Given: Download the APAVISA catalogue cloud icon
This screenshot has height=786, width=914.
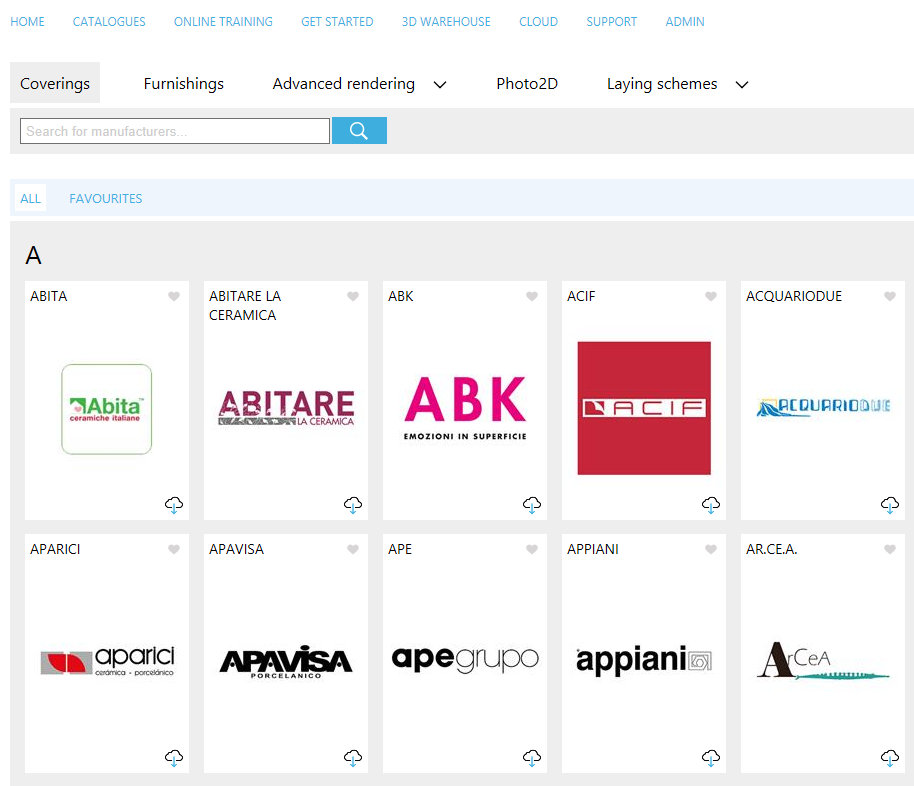Looking at the screenshot, I should pyautogui.click(x=353, y=757).
